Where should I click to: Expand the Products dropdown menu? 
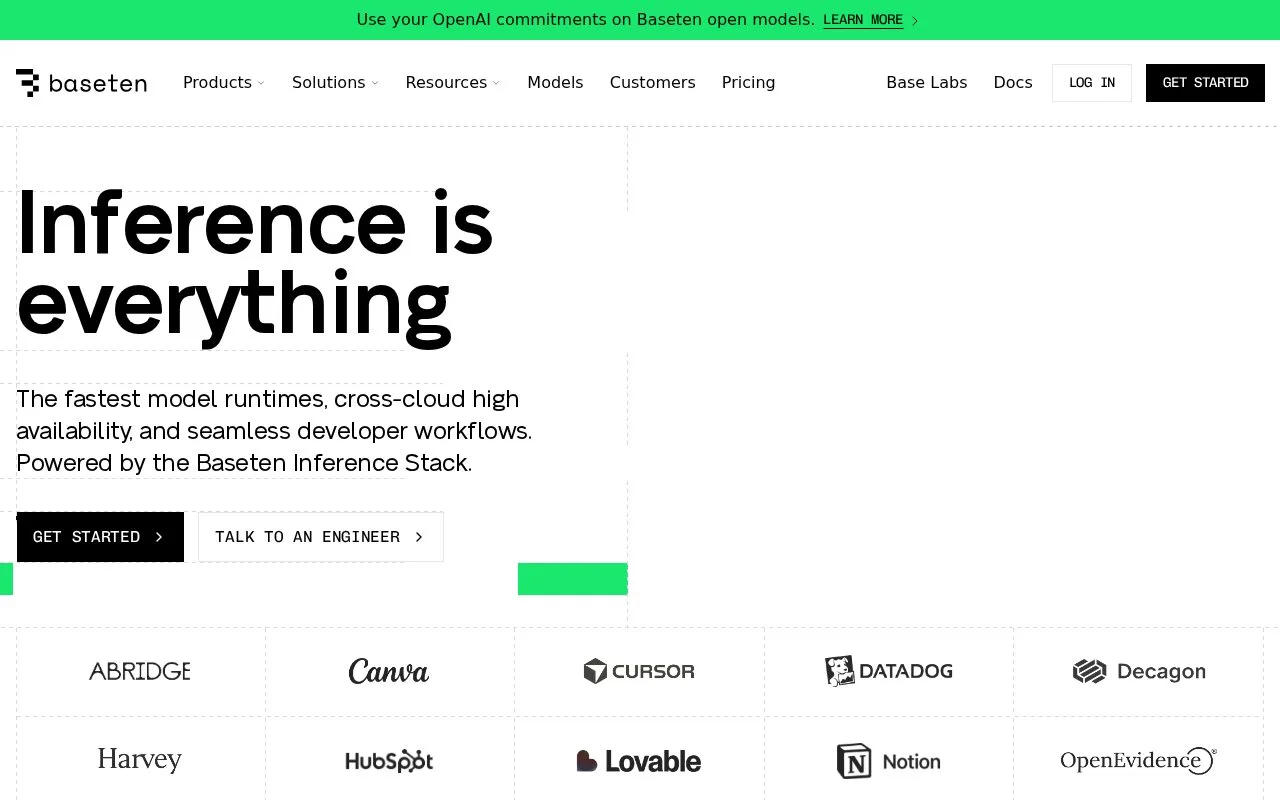224,83
